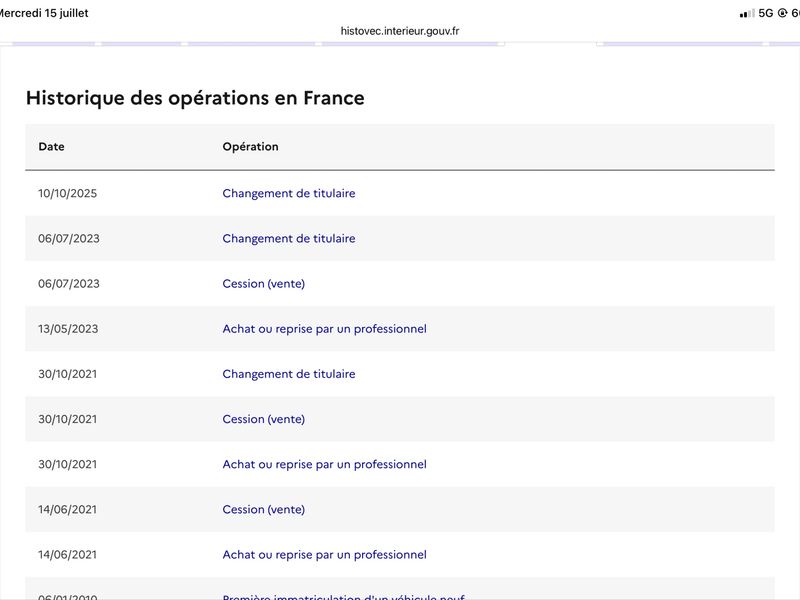800x600 pixels.
Task: Open Cession (vente) dated 30/10/2021
Action: (264, 419)
